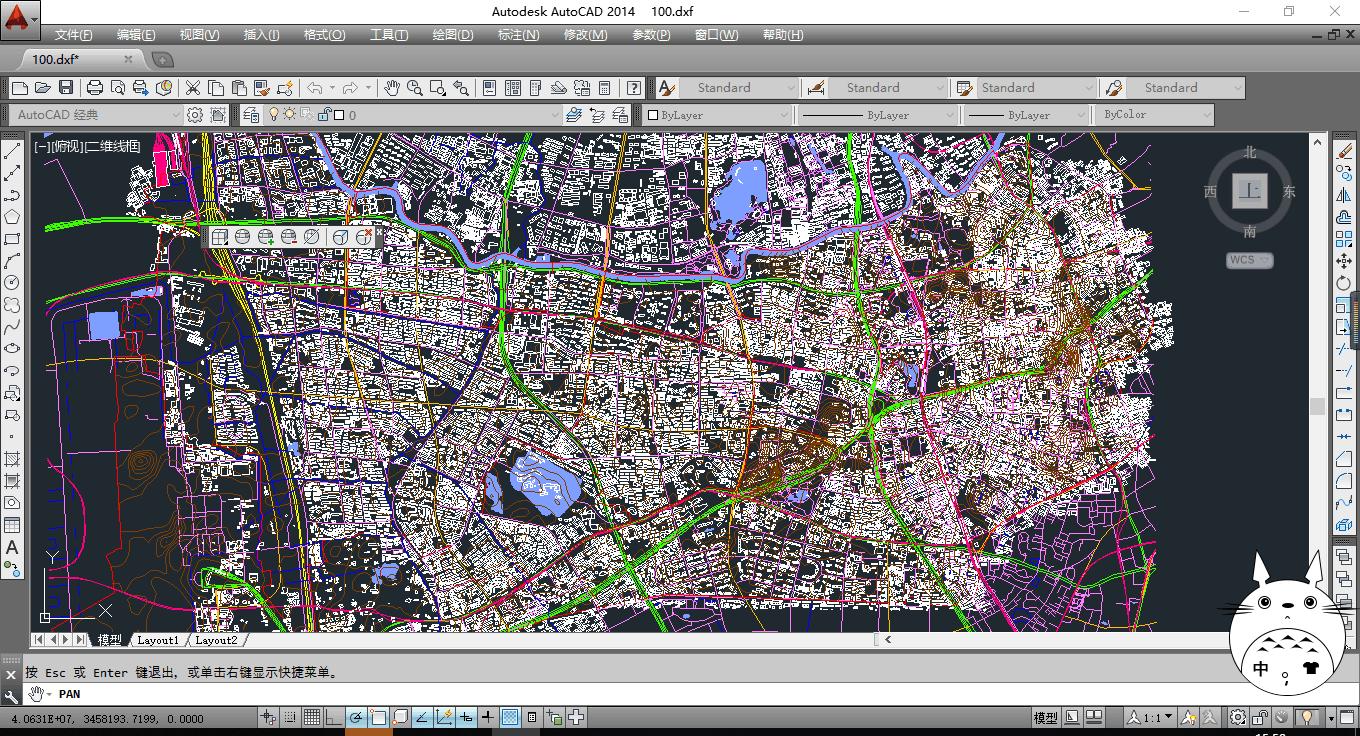Expand the layer 0 dropdown list
The image size is (1360, 736).
click(x=554, y=115)
